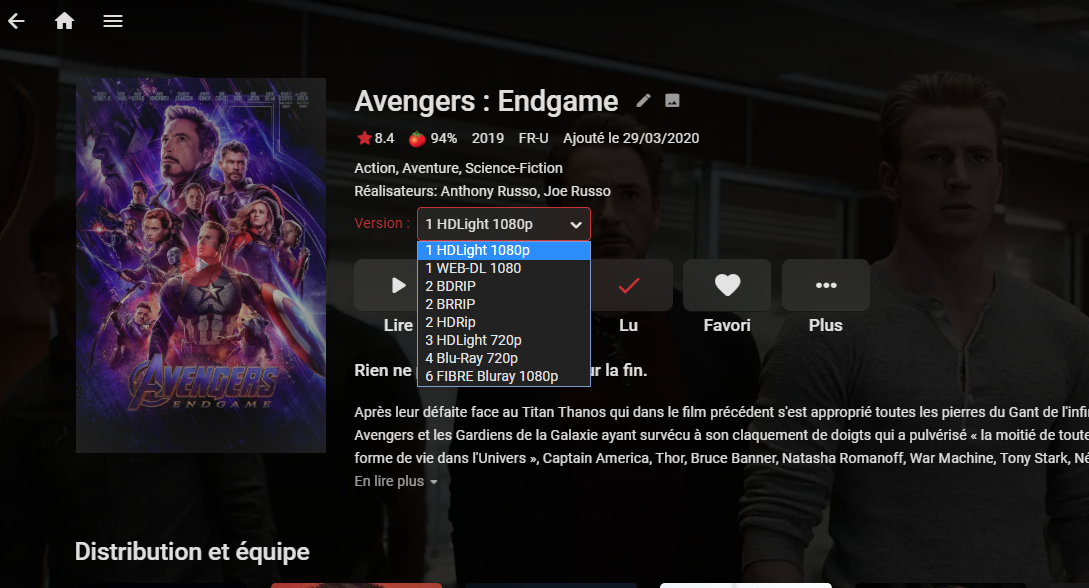Expand synopsis with En lire plus
This screenshot has height=588, width=1089.
click(x=396, y=481)
